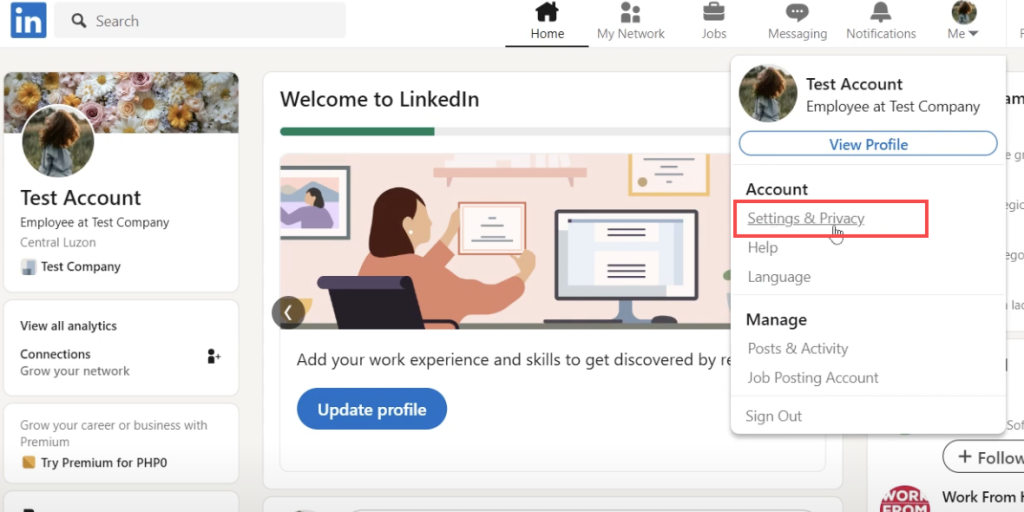
Task: Click Employee at Test Company in dropdown
Action: 893,106
